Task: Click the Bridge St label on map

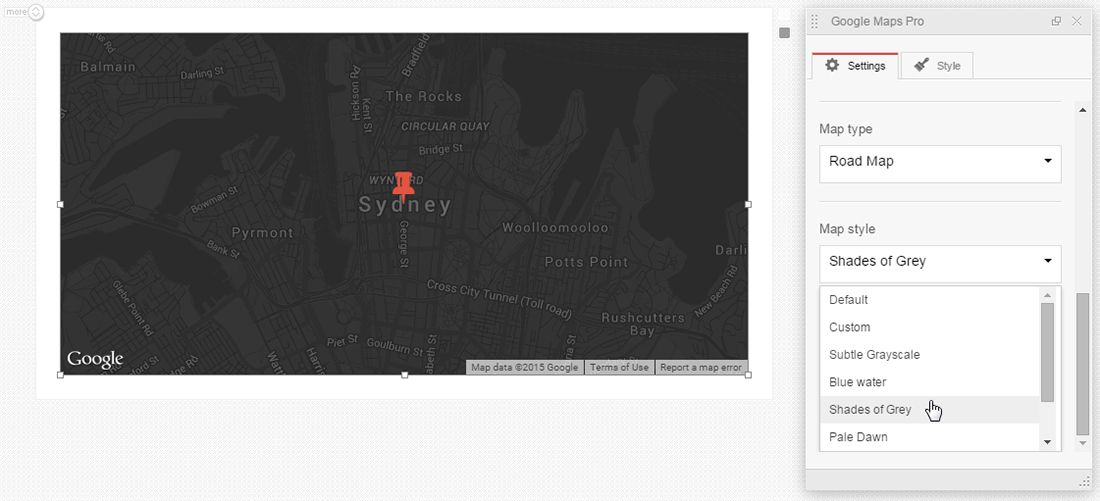Action: pyautogui.click(x=441, y=149)
